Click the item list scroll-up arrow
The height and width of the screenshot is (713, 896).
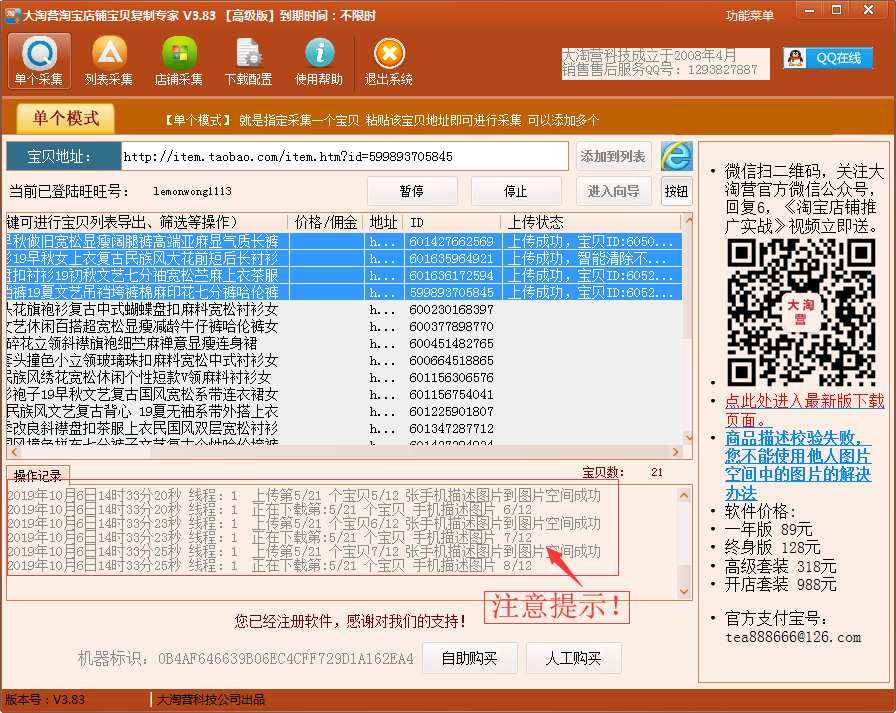point(688,220)
